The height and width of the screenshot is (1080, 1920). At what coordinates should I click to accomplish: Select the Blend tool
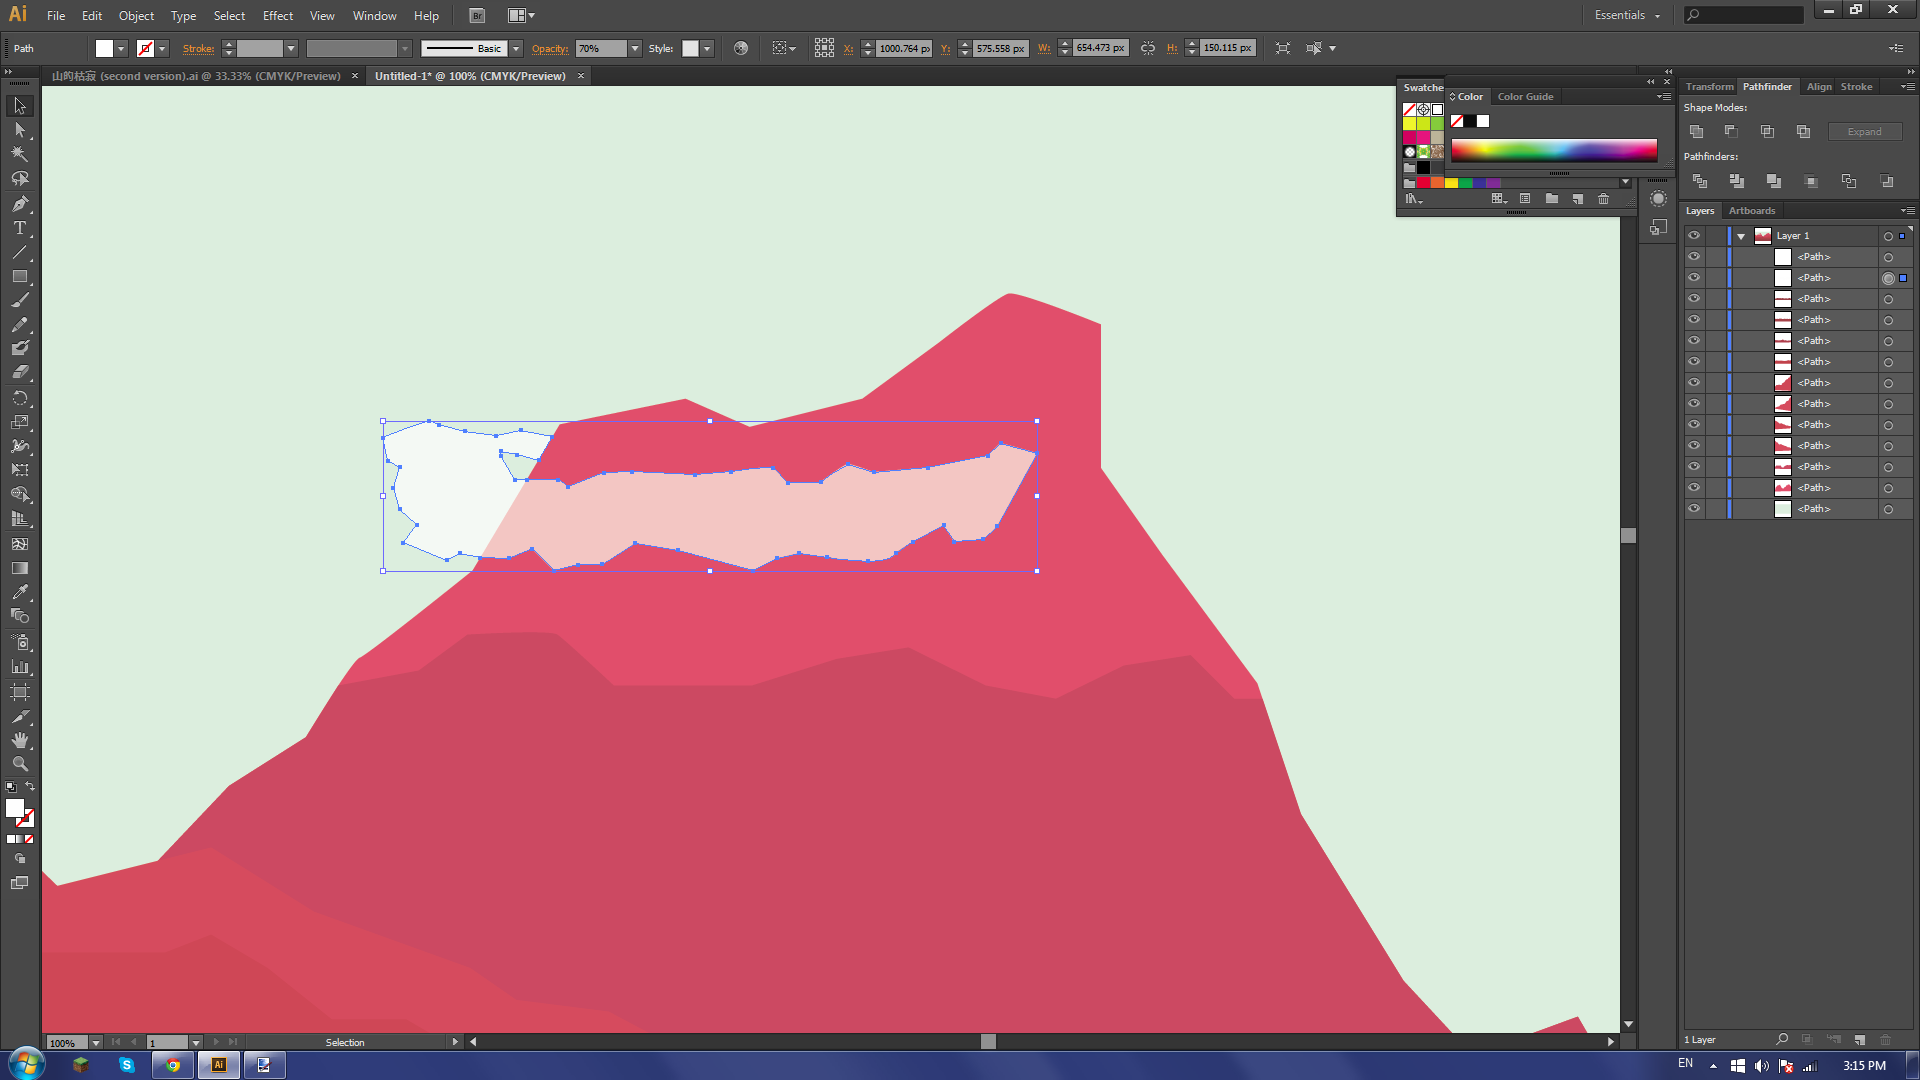click(20, 616)
